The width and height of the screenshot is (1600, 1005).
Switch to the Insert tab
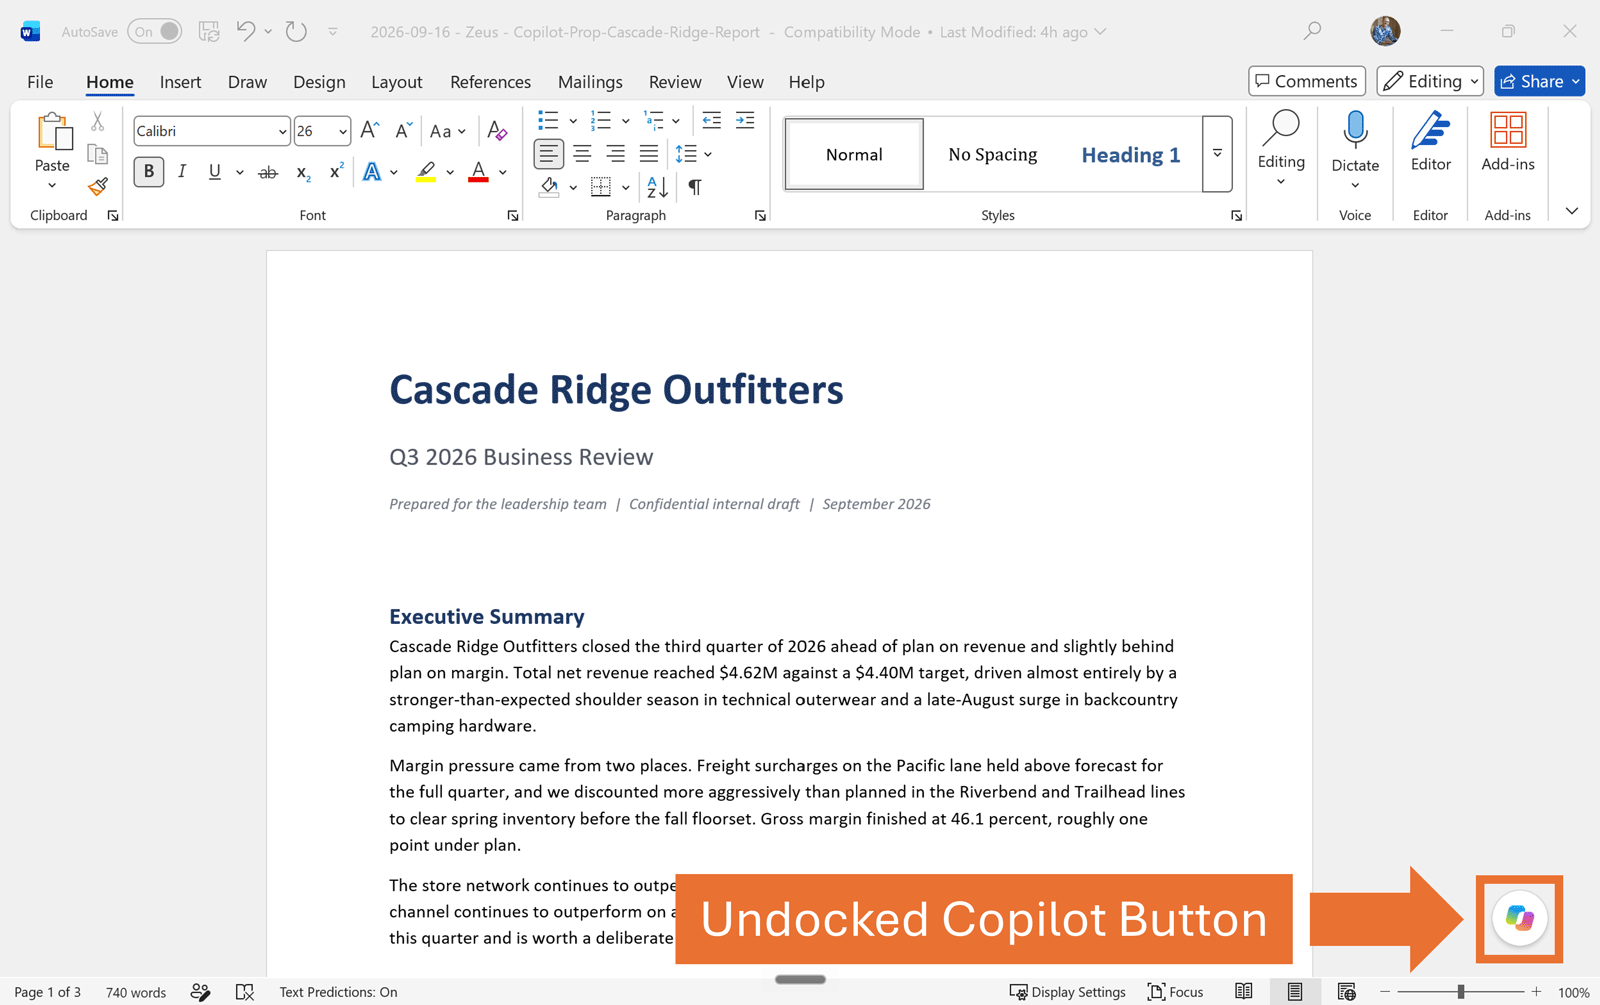(x=180, y=82)
